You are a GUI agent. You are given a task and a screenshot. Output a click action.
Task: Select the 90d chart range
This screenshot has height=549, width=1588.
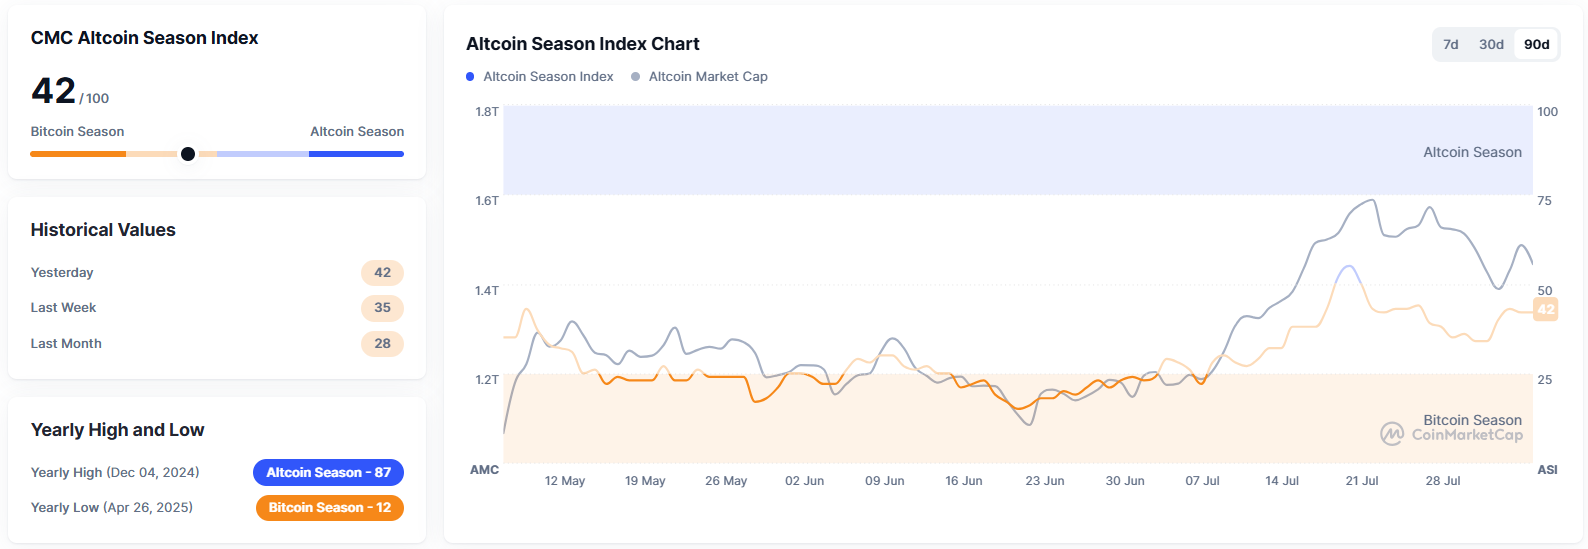1536,45
